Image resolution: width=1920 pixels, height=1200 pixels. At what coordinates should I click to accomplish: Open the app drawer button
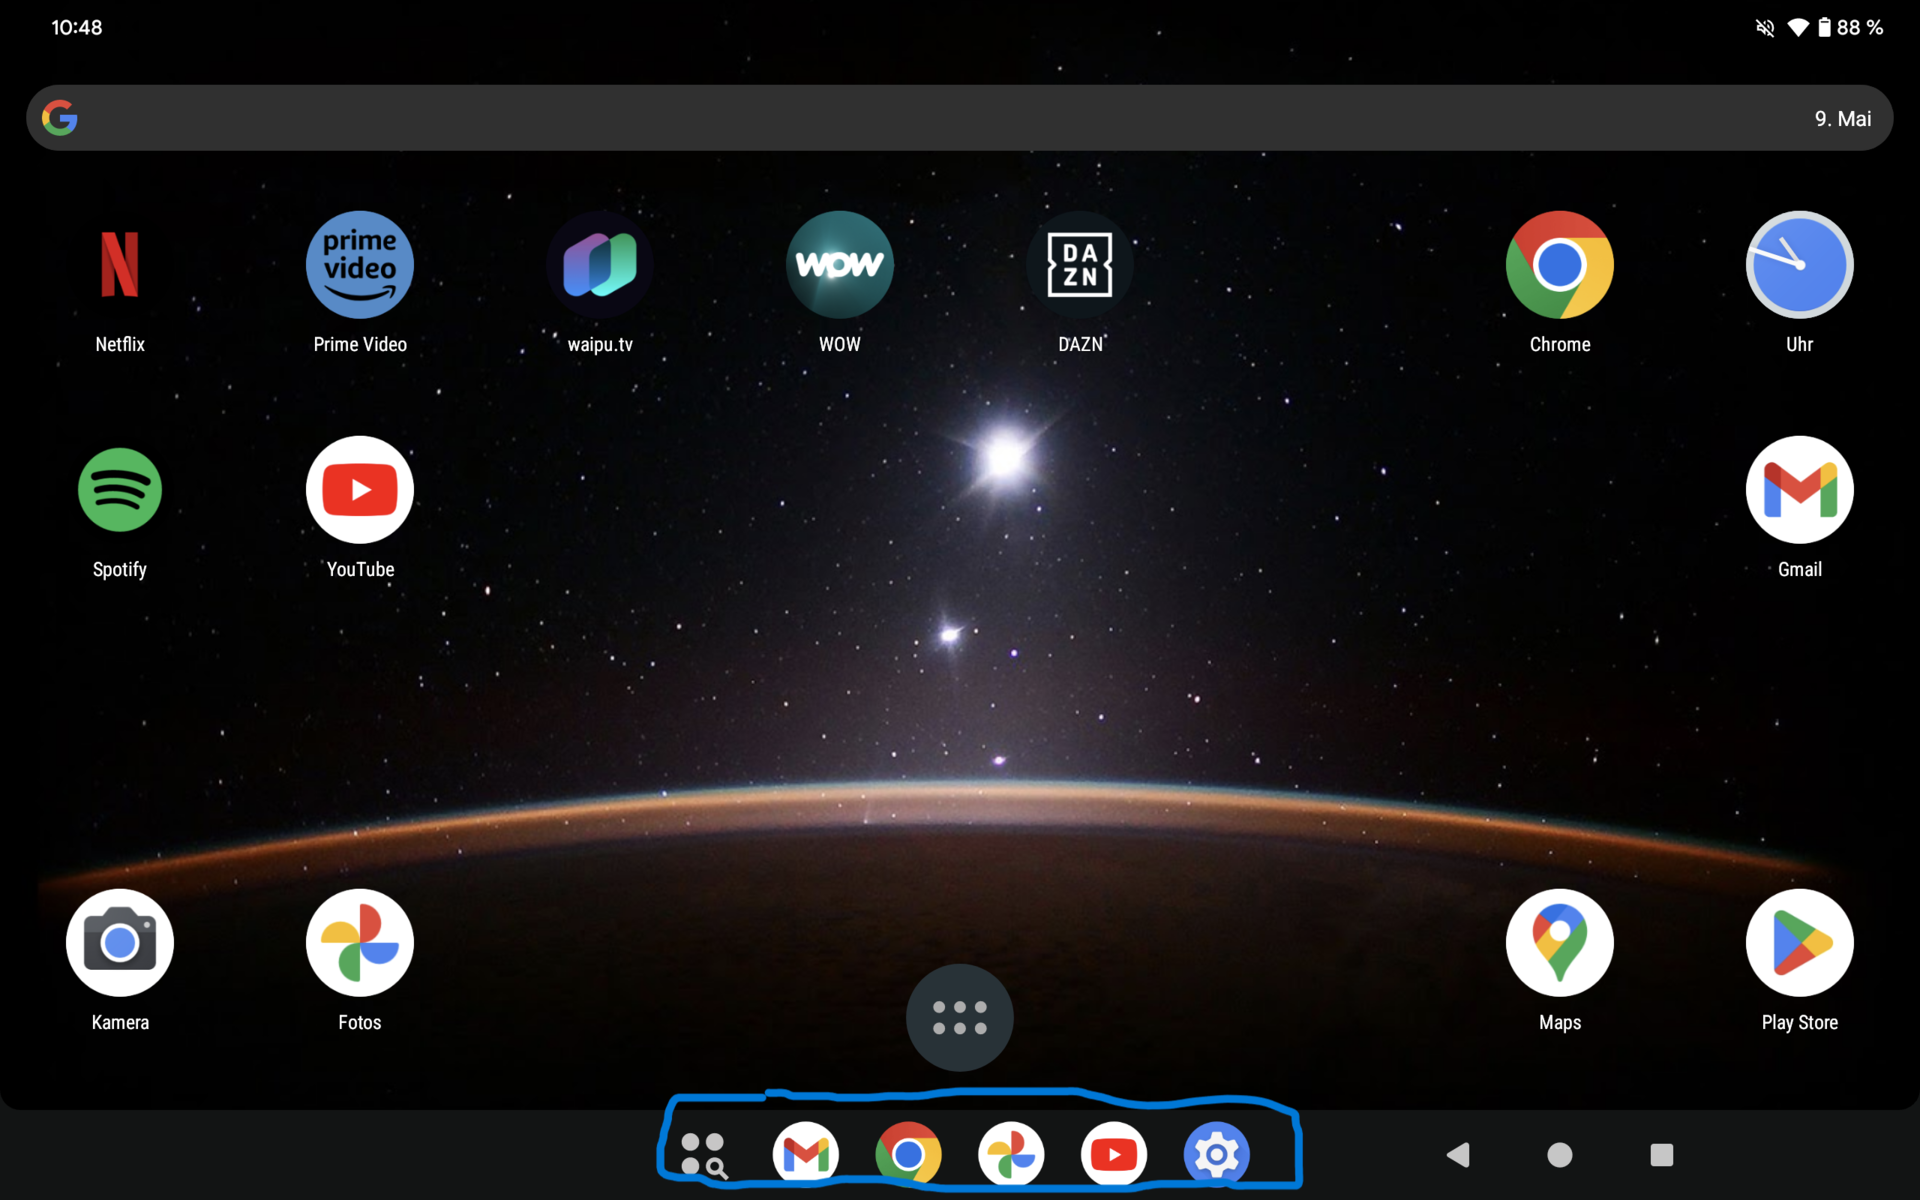pos(960,1018)
